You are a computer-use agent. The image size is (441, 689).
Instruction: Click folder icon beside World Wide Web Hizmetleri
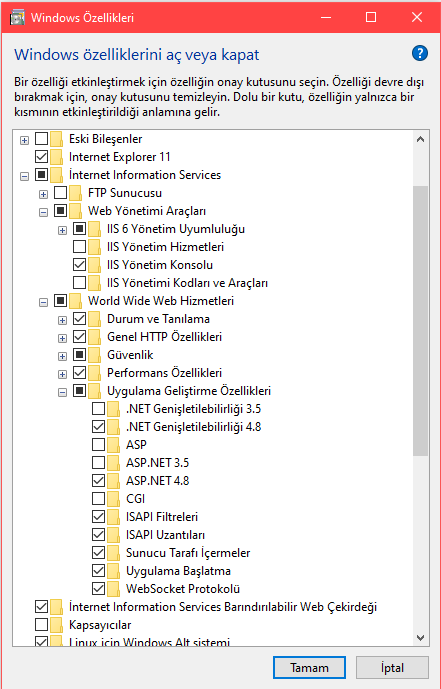(76, 301)
